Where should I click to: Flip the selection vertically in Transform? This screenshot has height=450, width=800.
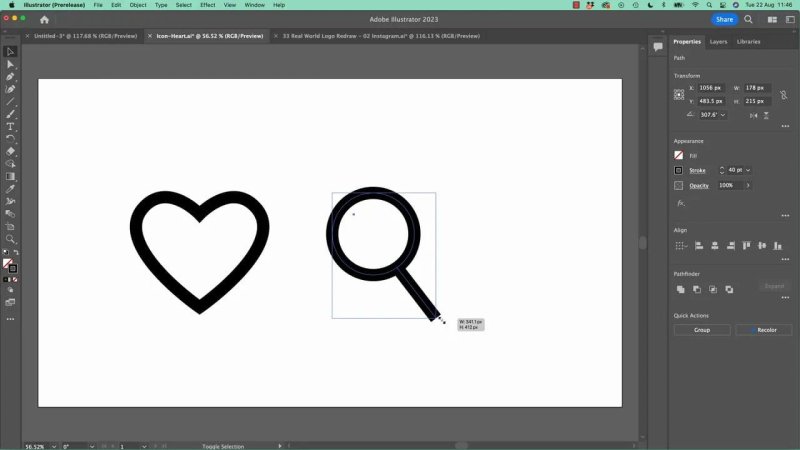[766, 116]
